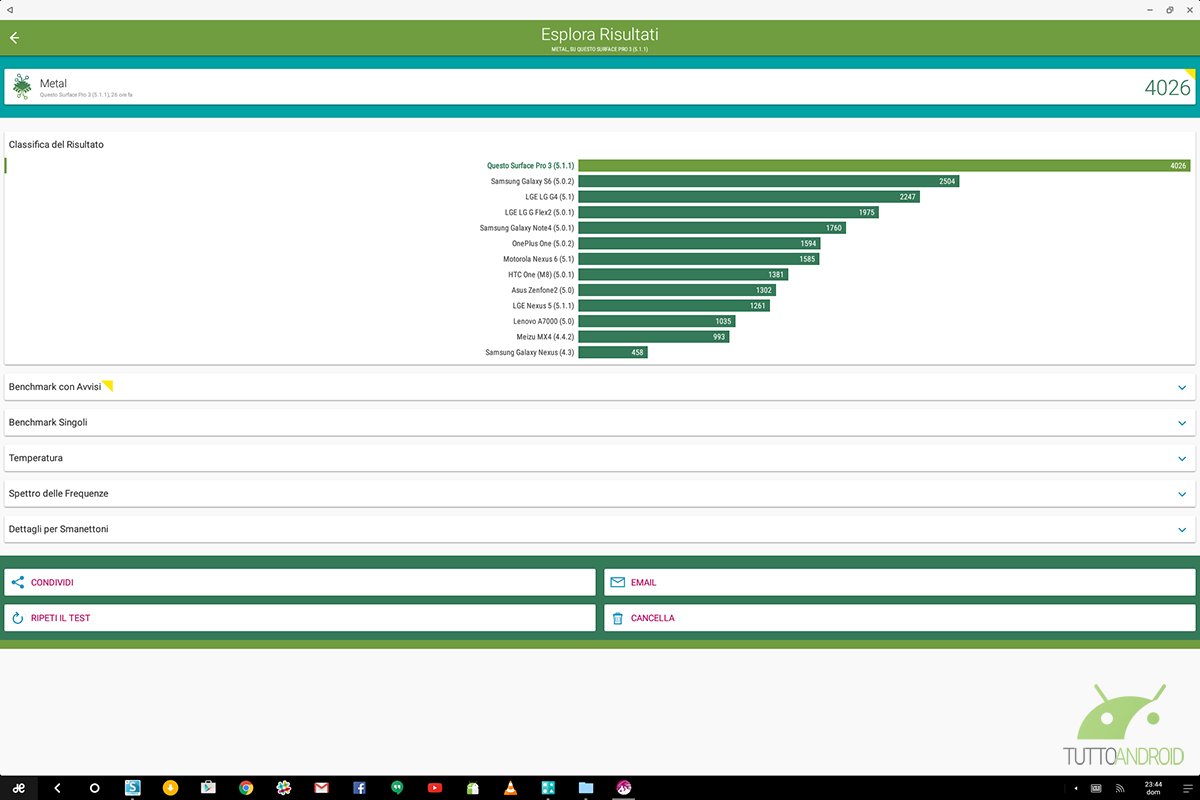This screenshot has height=800, width=1200.
Task: Show hidden tray icons arrow
Action: point(1075,788)
